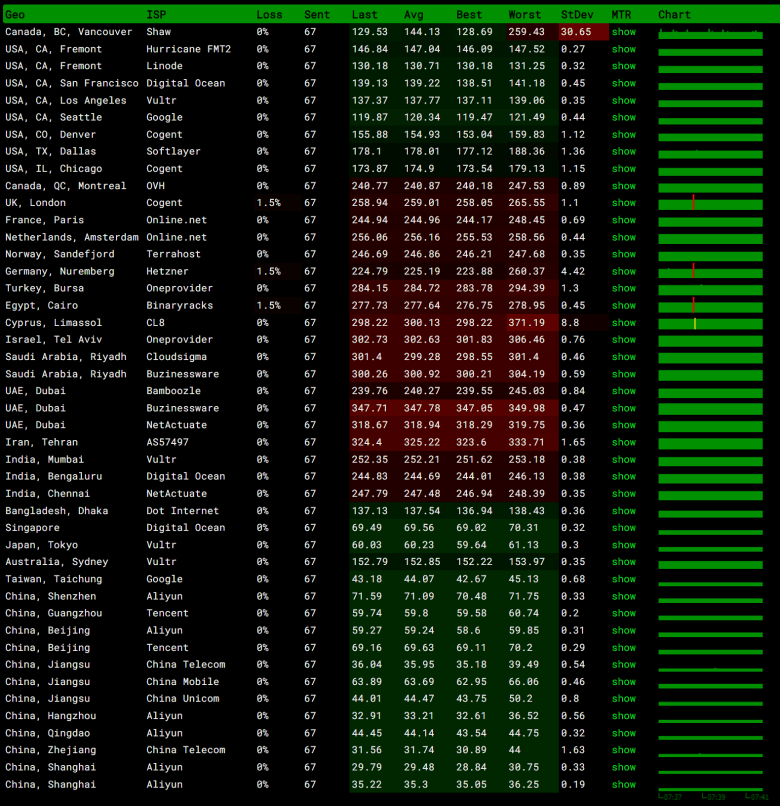Screen dimensions: 780x806
Task: Click the ISP column header
Action: pos(156,14)
